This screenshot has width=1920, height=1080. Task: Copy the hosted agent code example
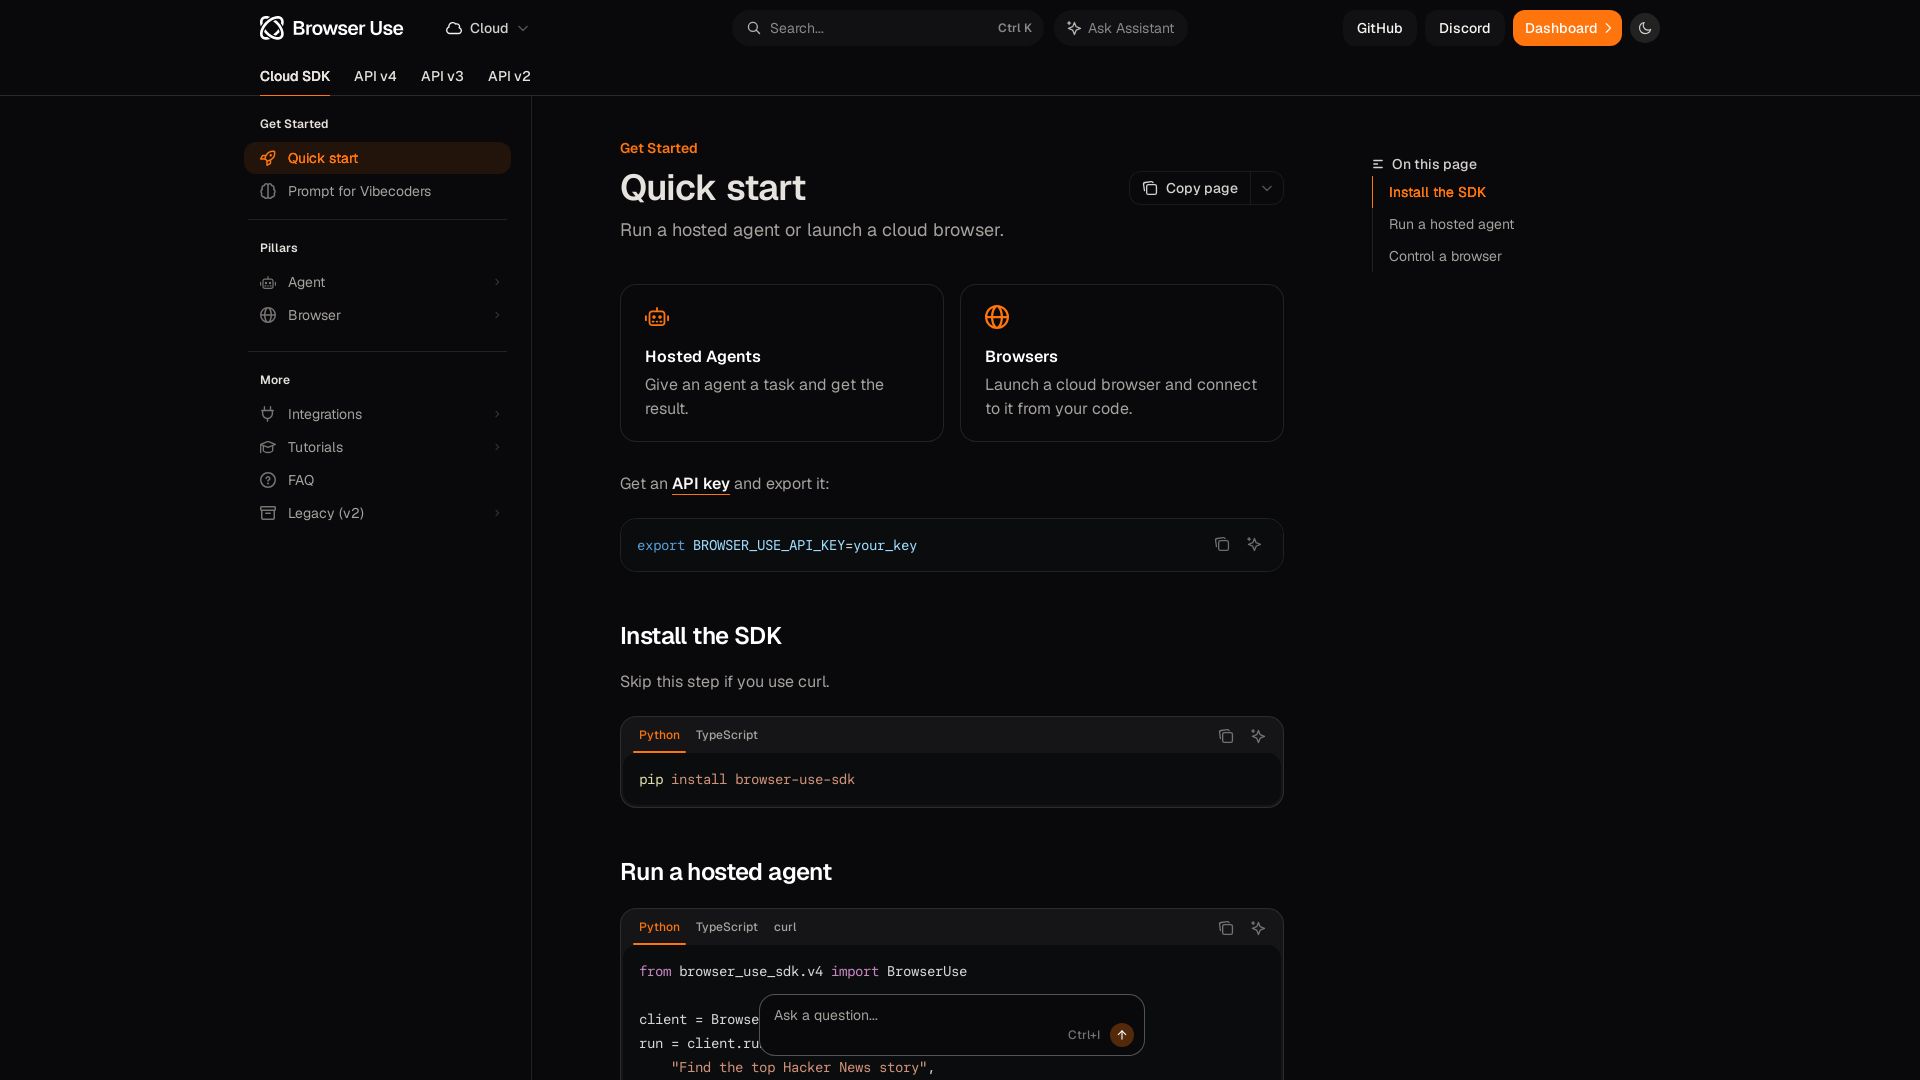click(1226, 928)
